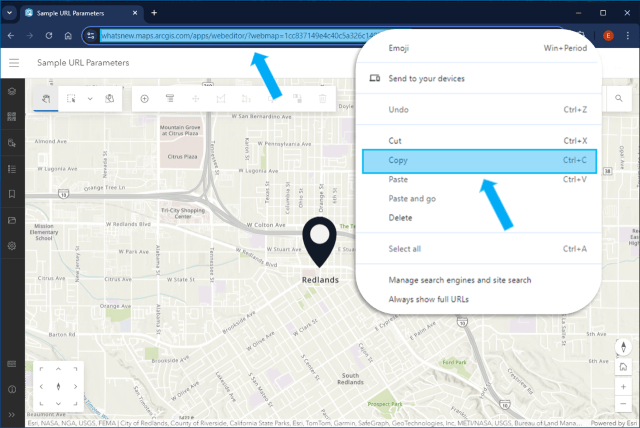This screenshot has height=428, width=640.
Task: Open Manage search engines and site search
Action: click(x=479, y=280)
